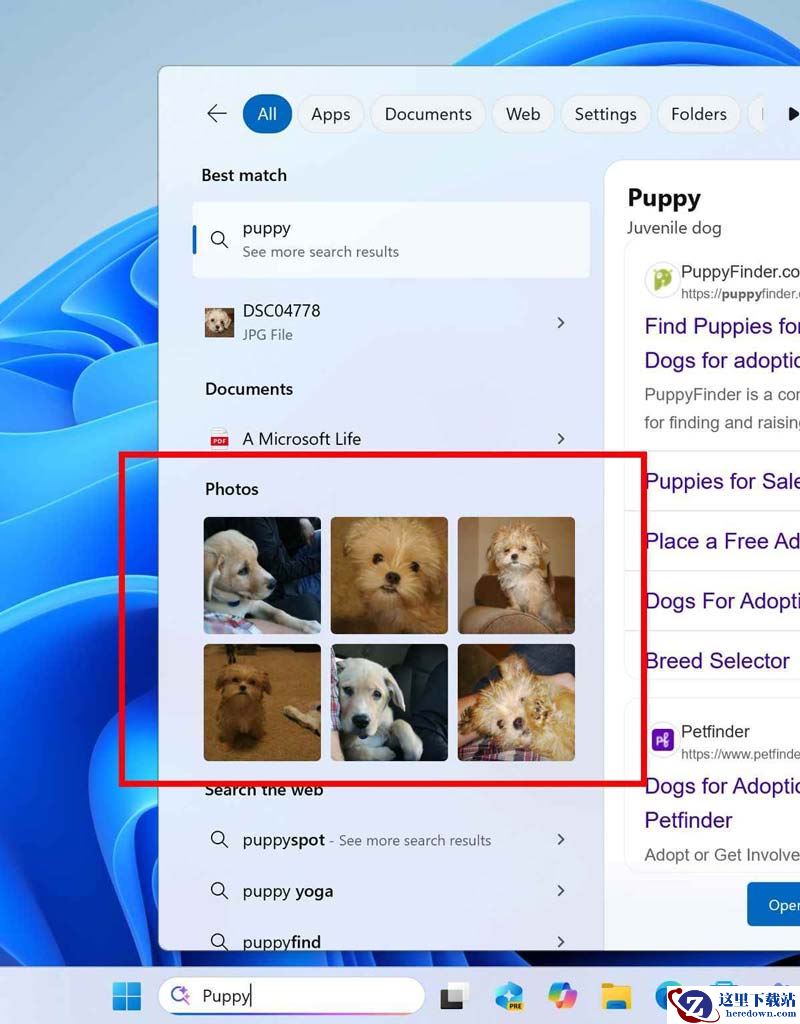The image size is (800, 1024).
Task: Select the puppy yoga web suggestion
Action: [391, 891]
